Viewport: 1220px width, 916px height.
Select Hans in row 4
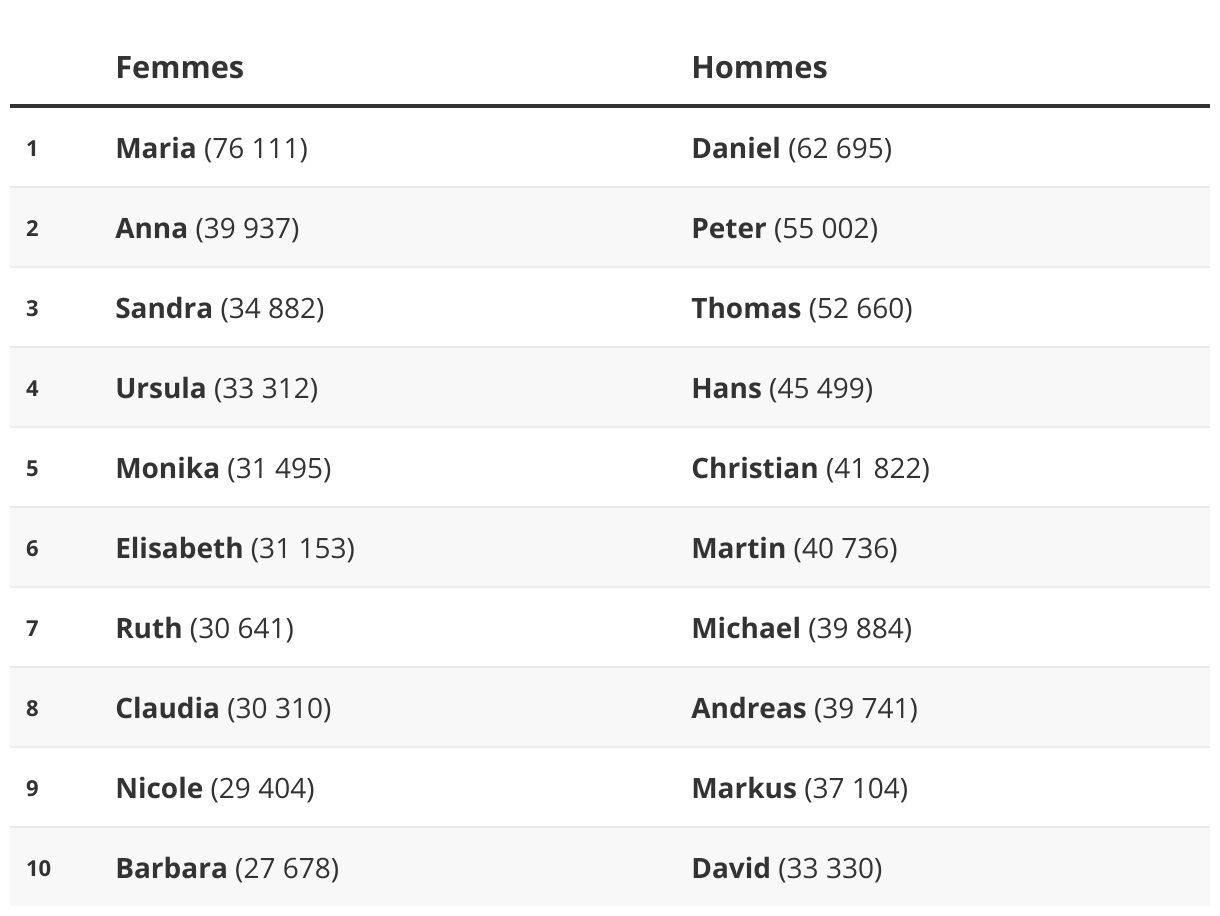coord(726,388)
